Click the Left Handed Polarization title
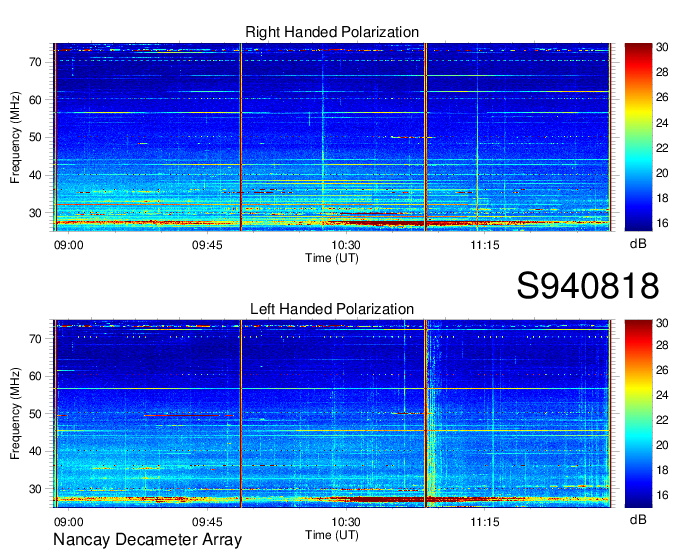680x552 pixels. coord(332,309)
